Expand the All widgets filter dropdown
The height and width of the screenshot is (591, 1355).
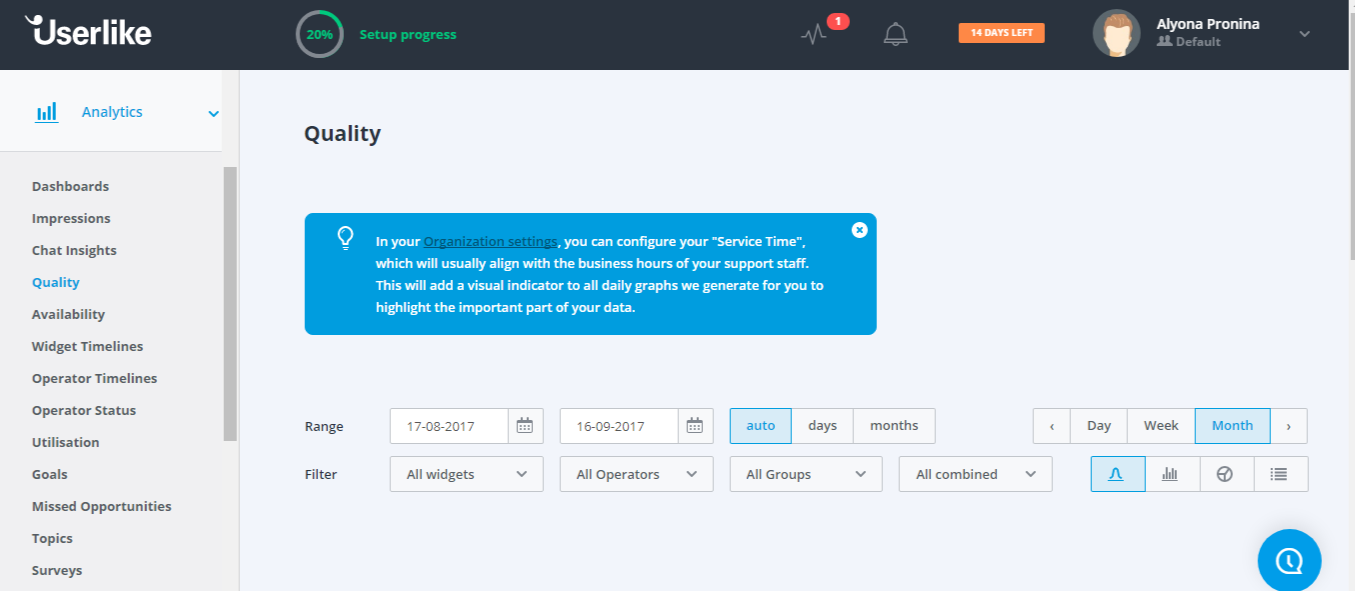pyautogui.click(x=467, y=474)
